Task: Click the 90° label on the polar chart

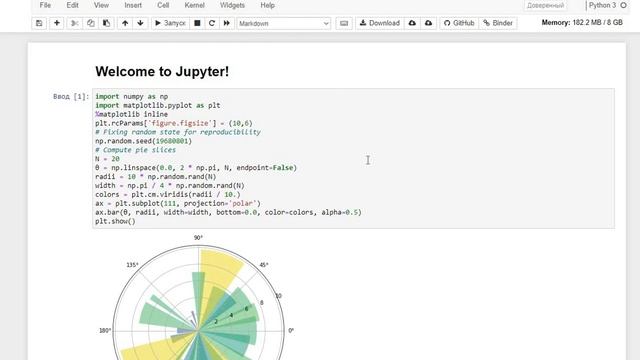Action: pos(198,238)
